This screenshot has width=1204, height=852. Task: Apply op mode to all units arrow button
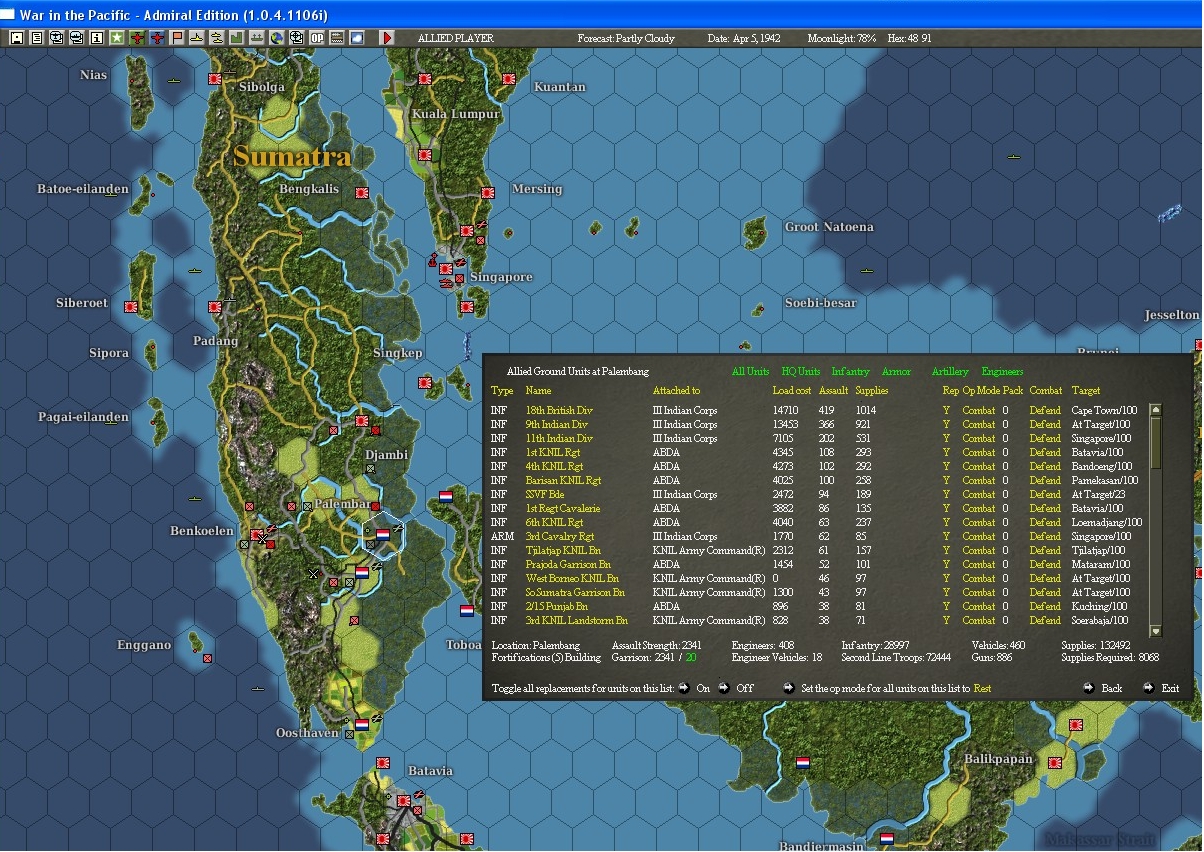point(789,688)
